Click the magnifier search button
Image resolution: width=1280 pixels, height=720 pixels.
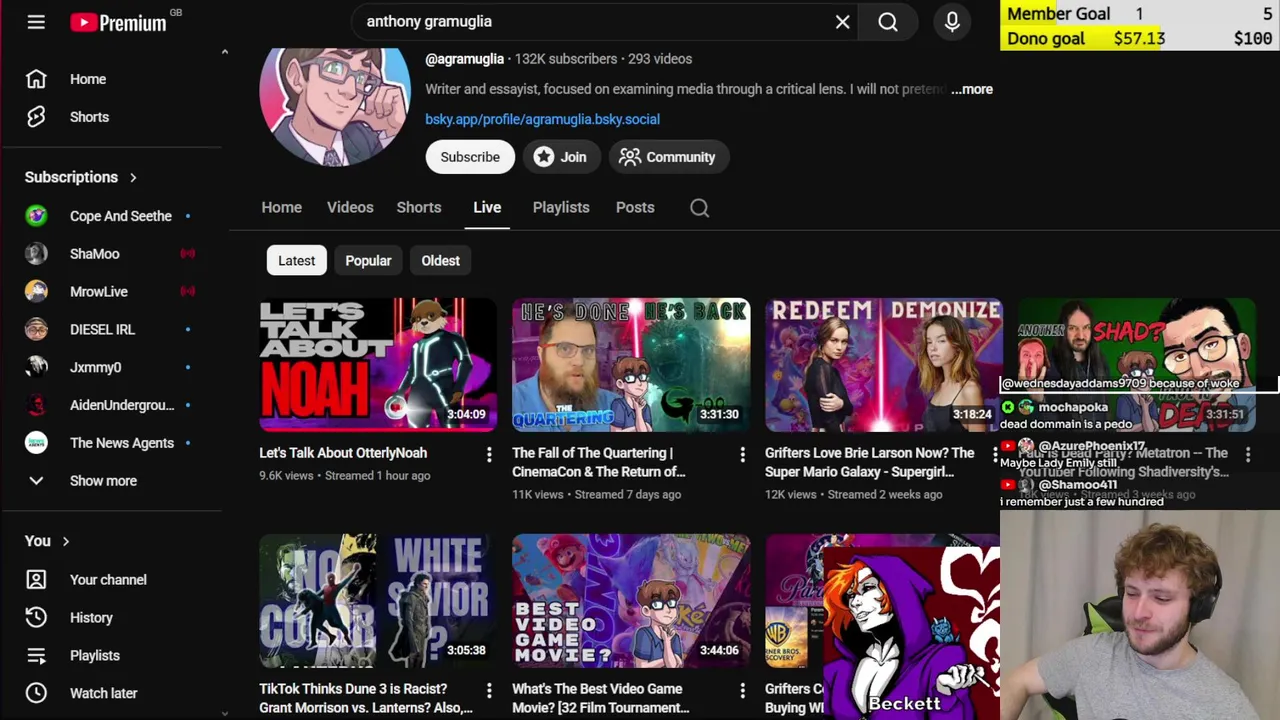[888, 21]
